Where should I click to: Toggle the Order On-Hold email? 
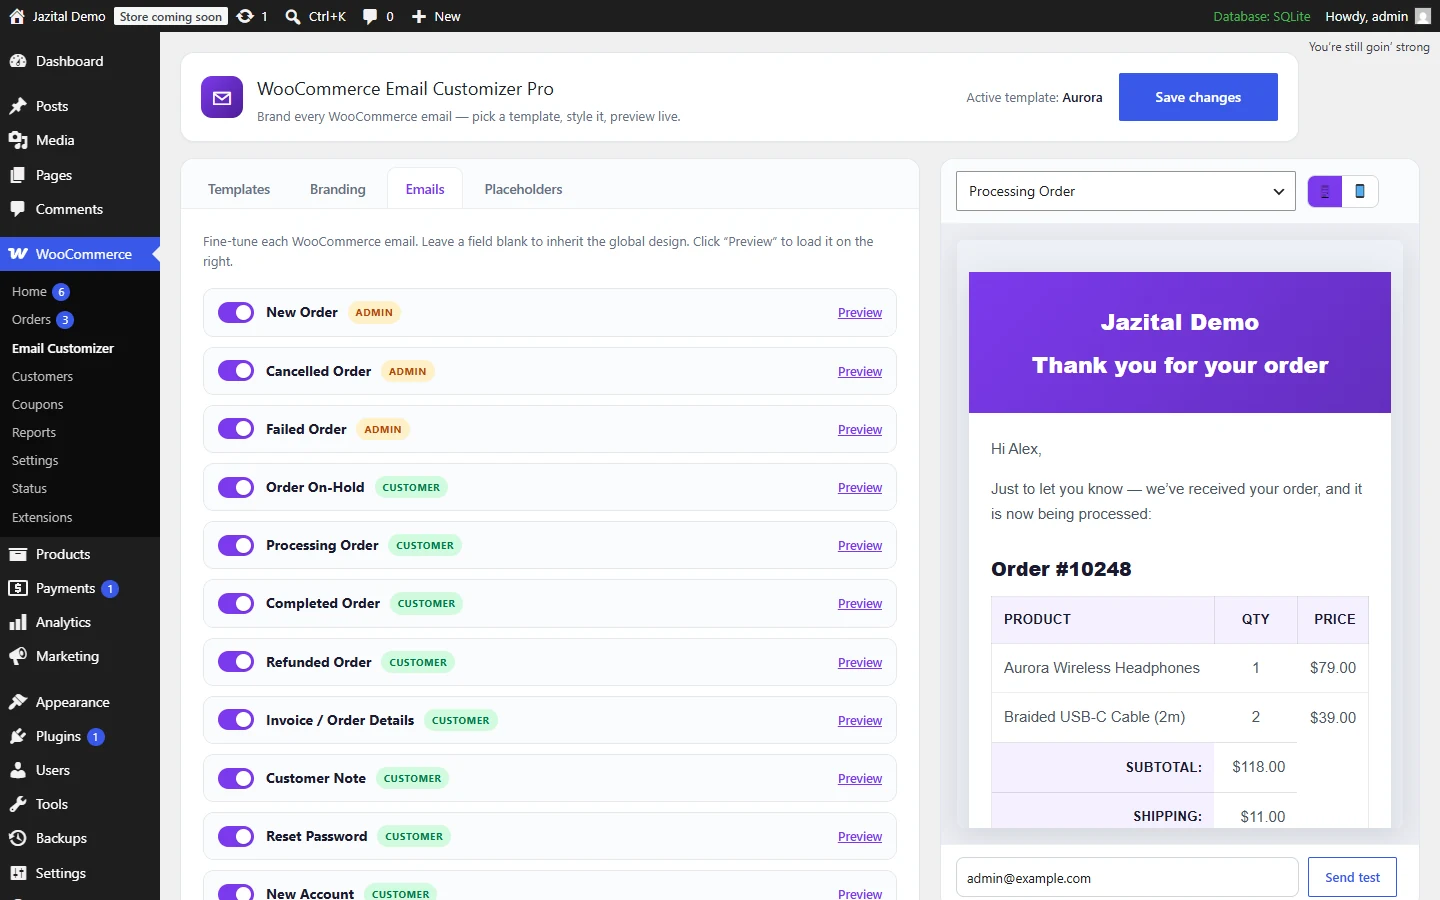pos(236,487)
